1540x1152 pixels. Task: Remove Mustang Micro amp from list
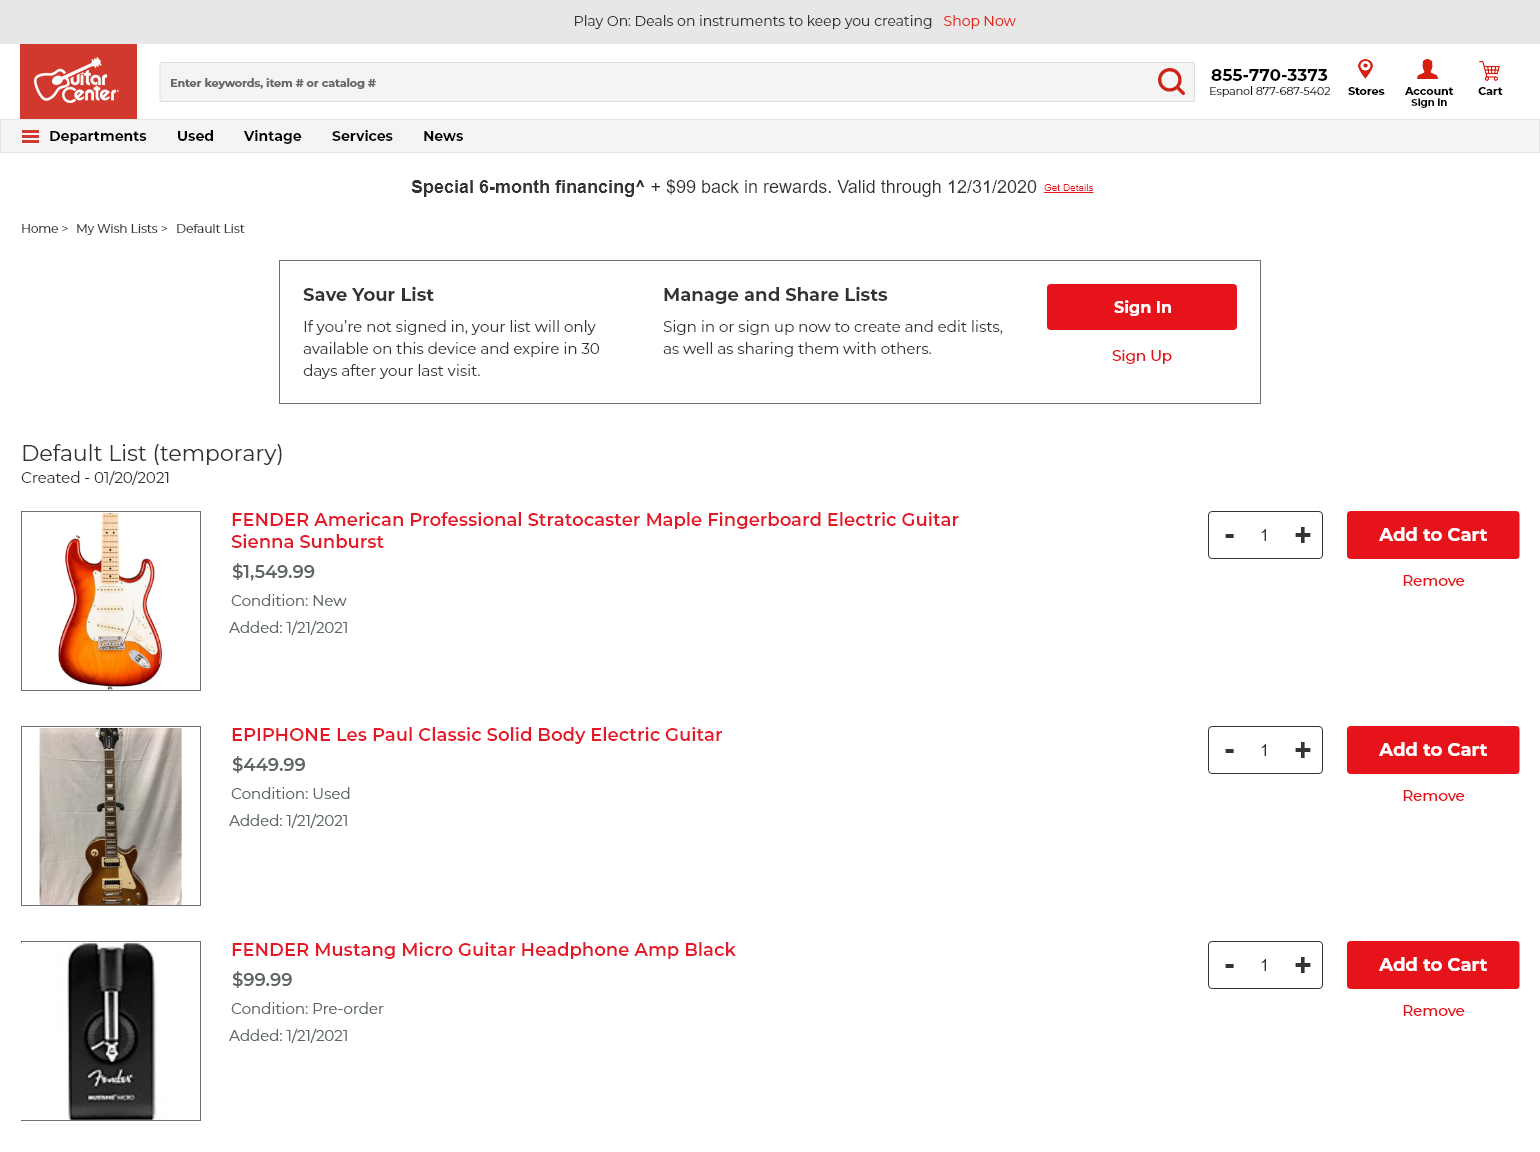click(1433, 1011)
